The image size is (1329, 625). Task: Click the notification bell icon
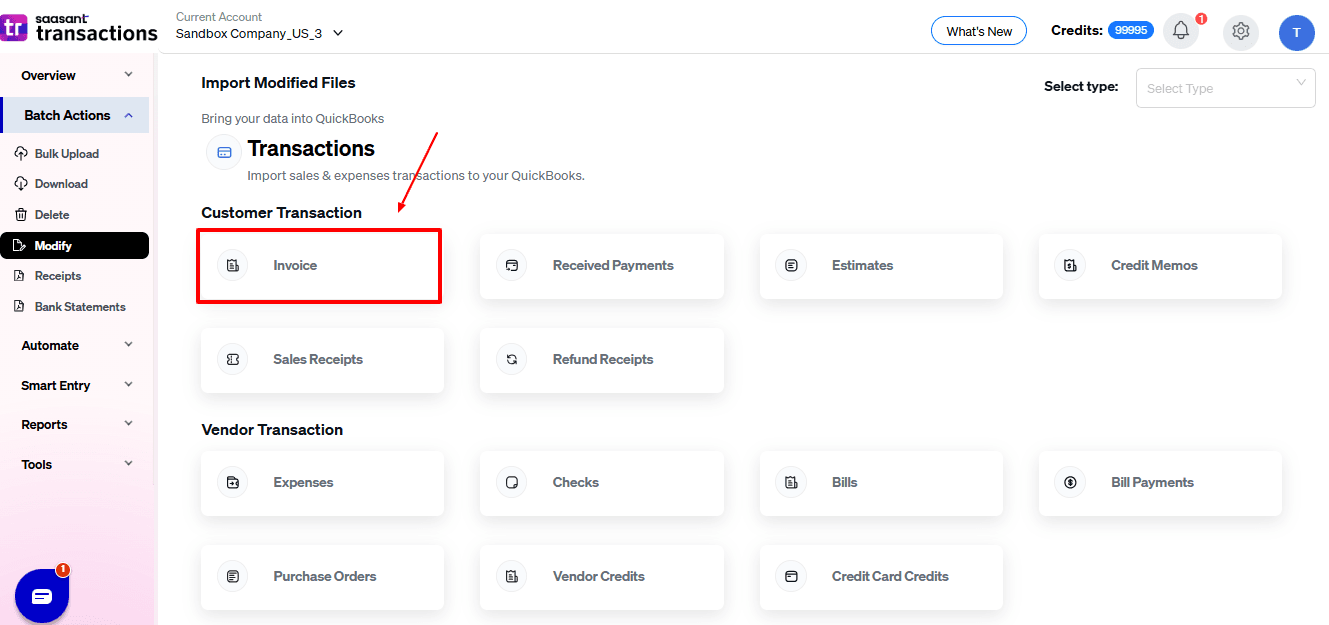pyautogui.click(x=1180, y=31)
